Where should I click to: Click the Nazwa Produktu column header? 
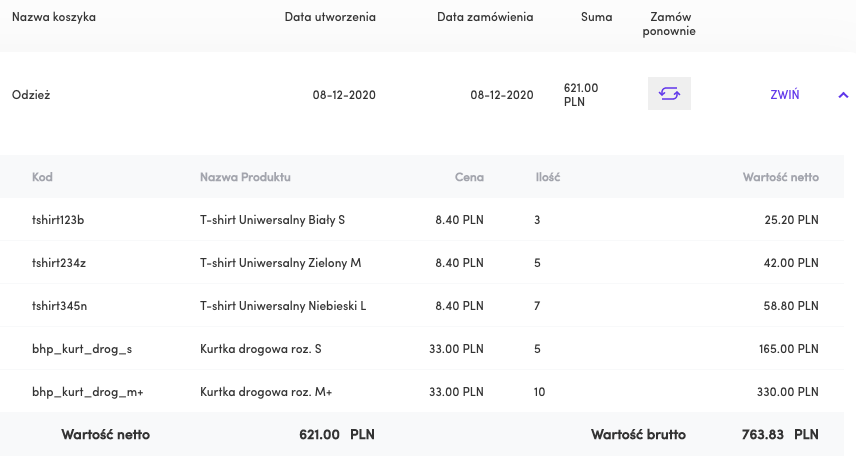tap(245, 177)
